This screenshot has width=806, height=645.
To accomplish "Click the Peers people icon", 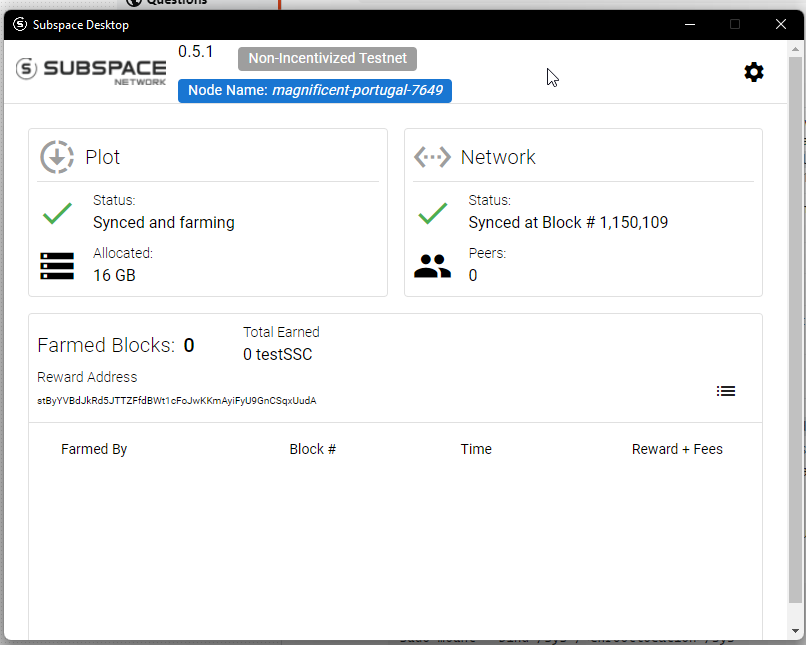I will 432,266.
